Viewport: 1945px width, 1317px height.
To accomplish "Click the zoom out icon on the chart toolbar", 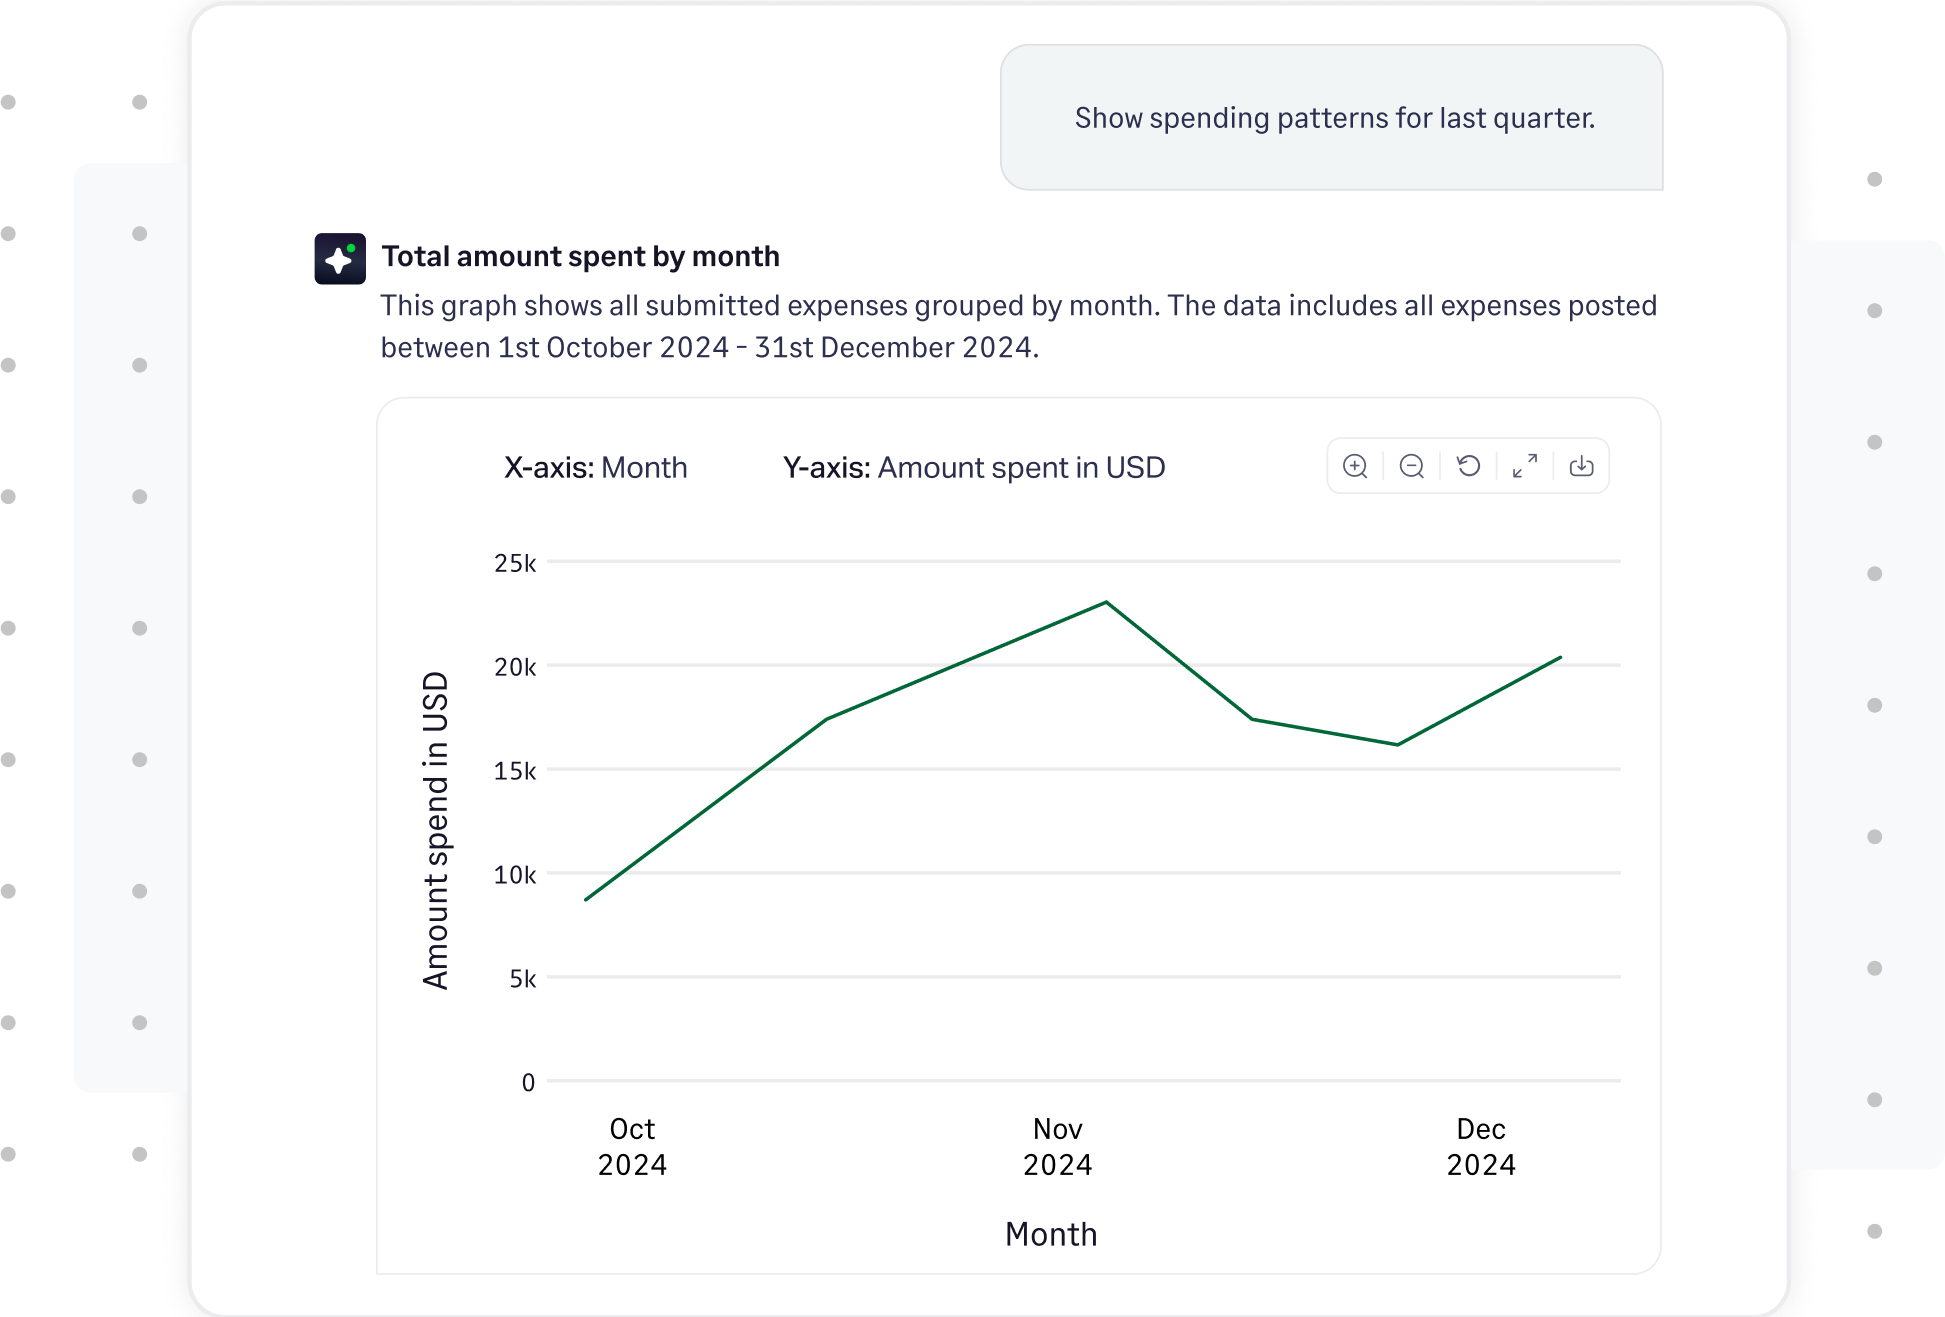I will [x=1411, y=465].
